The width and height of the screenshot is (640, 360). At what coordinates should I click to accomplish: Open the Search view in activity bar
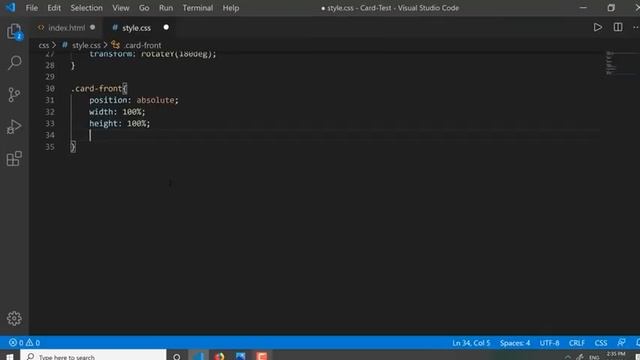coord(14,63)
